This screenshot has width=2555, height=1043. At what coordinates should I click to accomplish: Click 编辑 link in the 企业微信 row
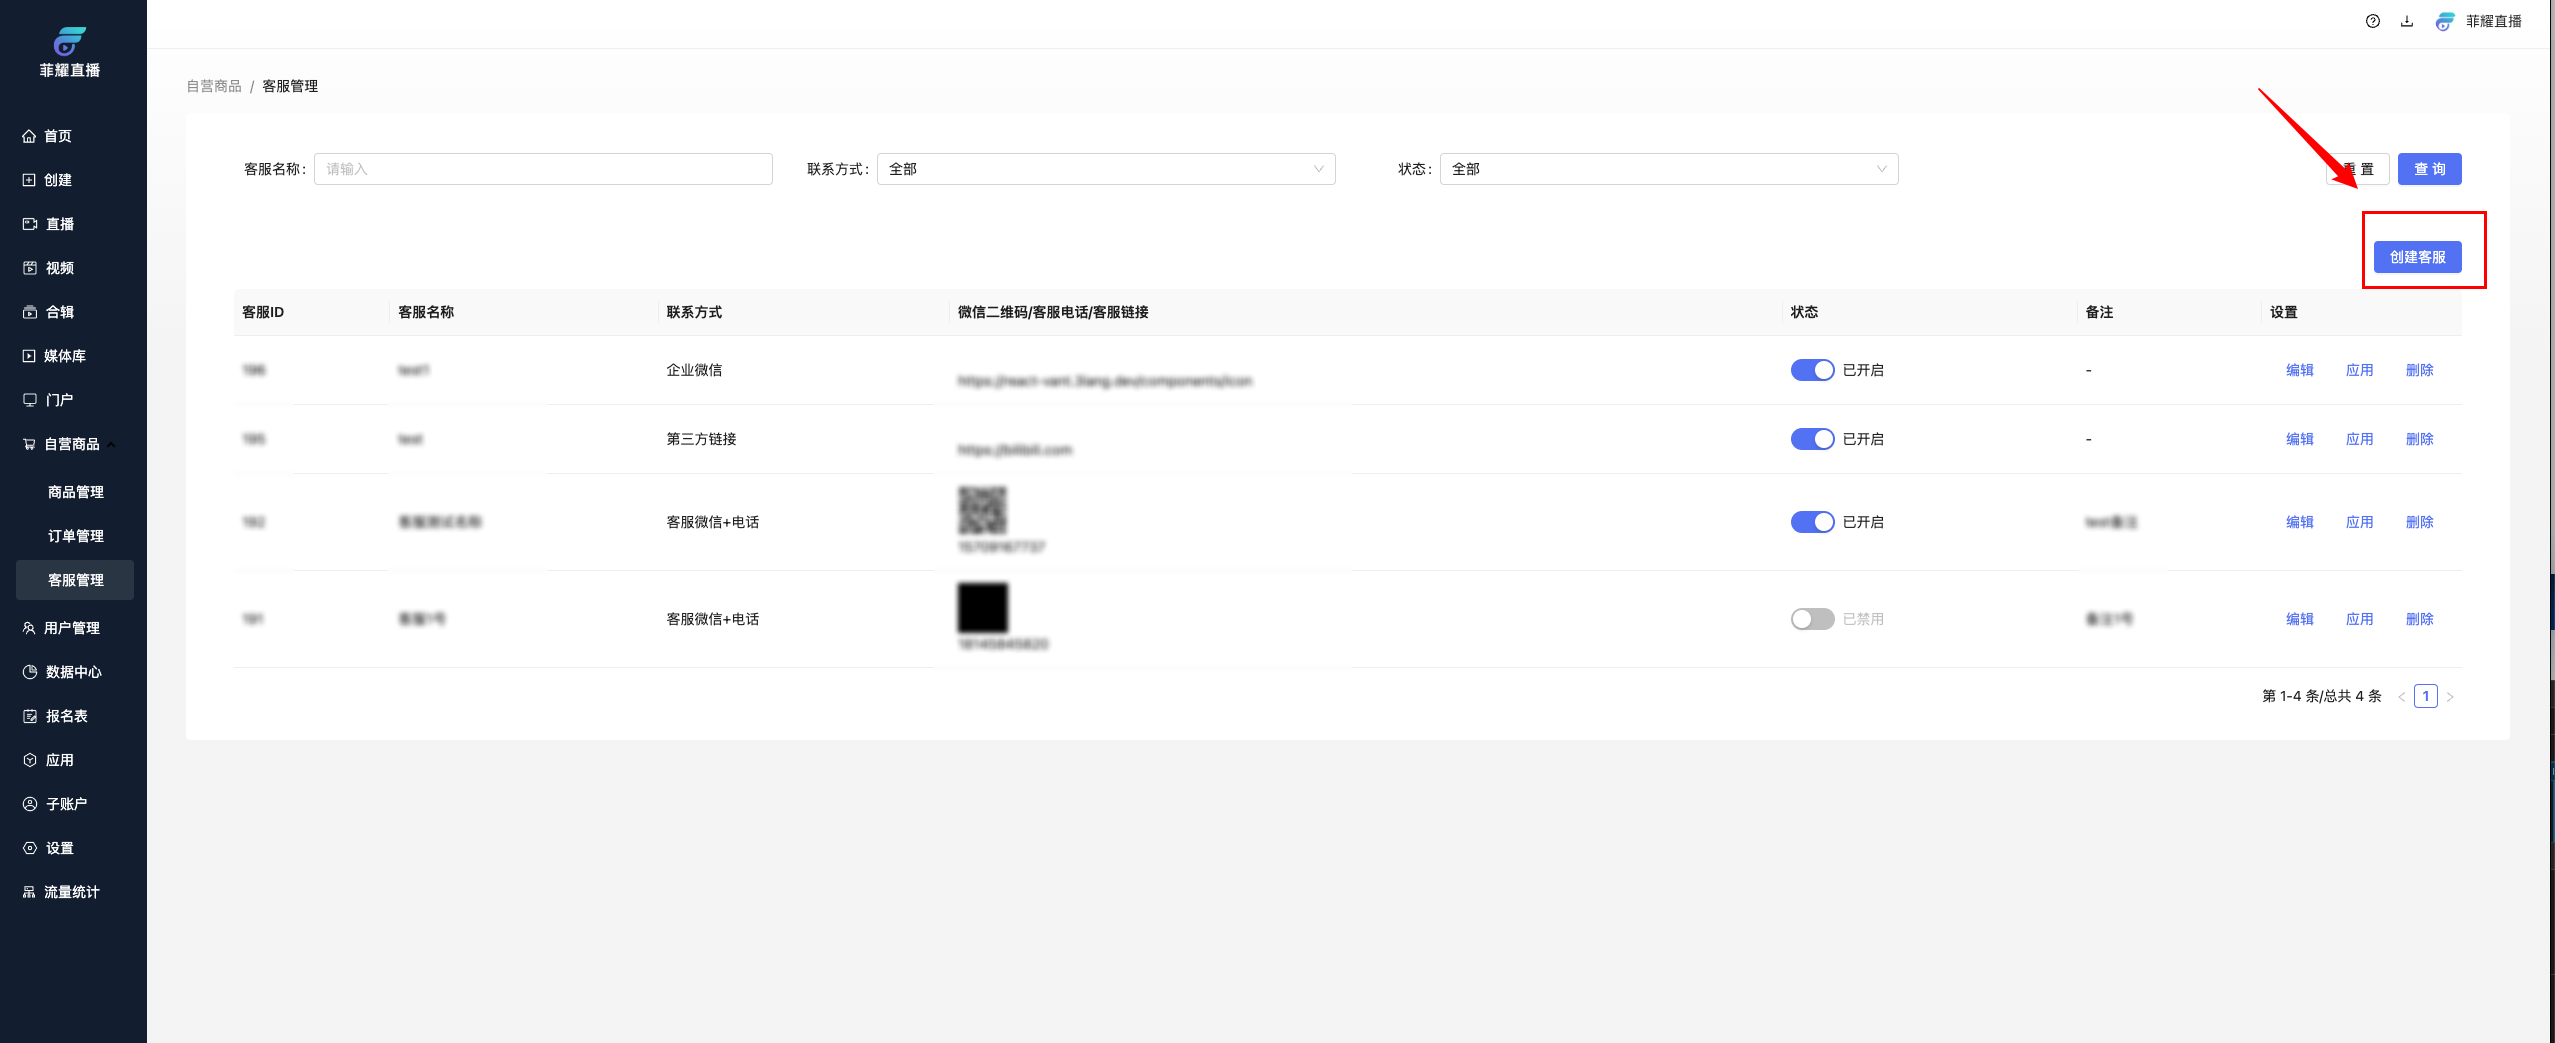point(2299,370)
